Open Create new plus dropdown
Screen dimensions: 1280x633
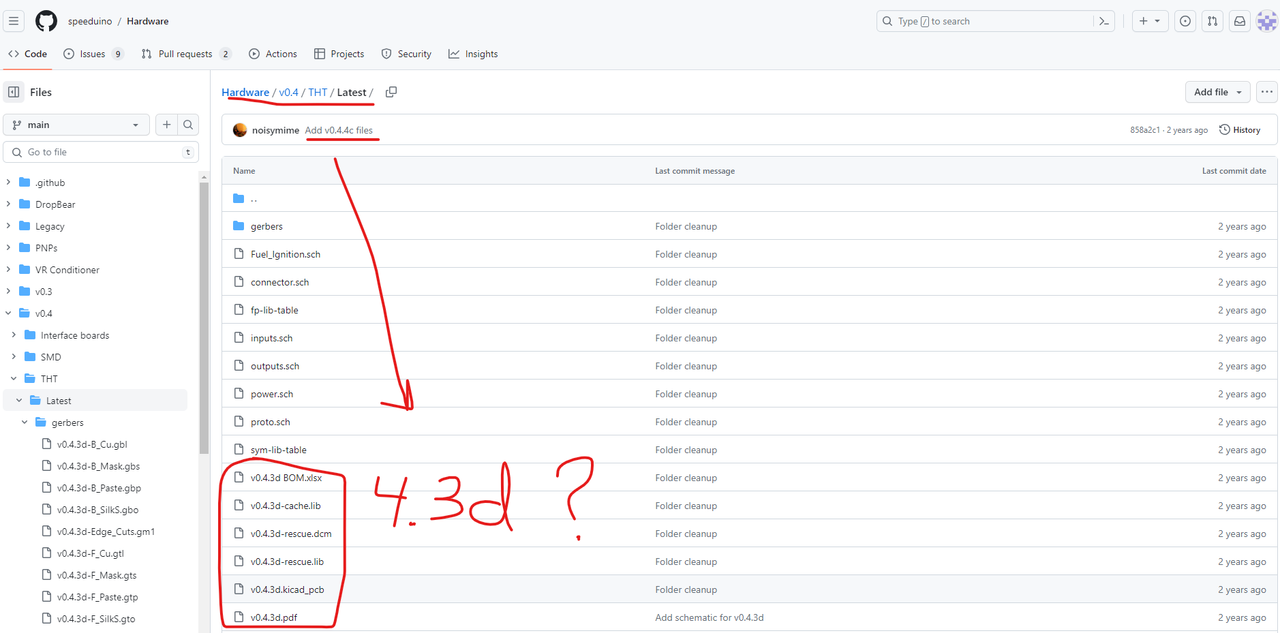1150,21
